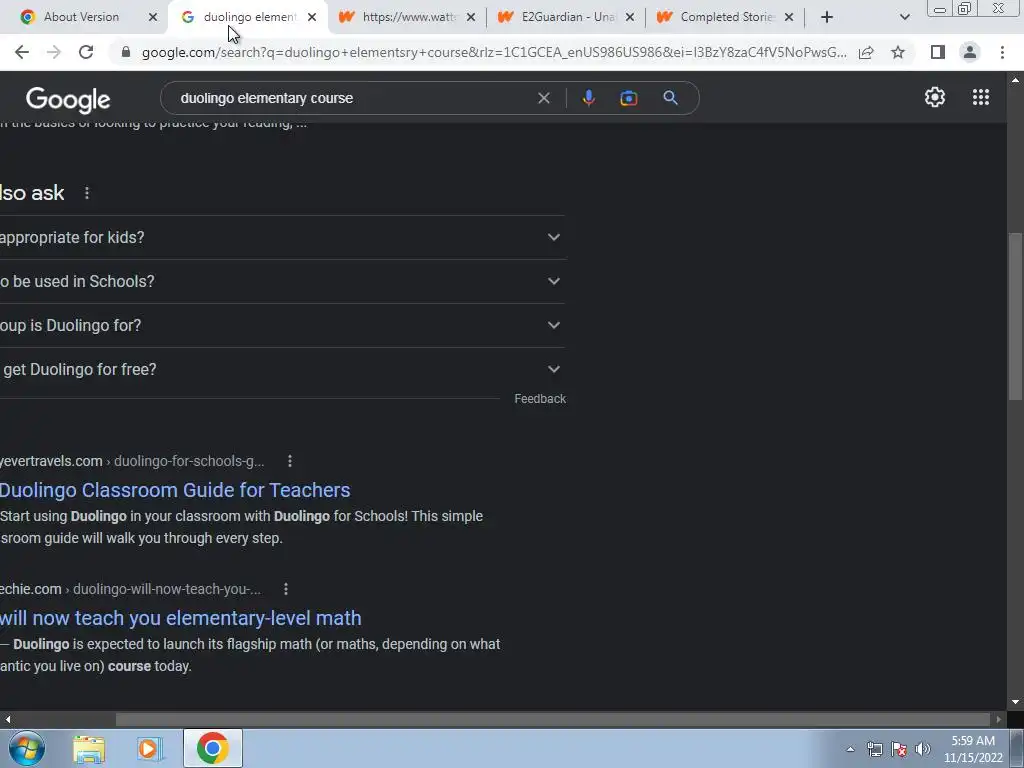
Task: Click the Feedback link
Action: 540,399
